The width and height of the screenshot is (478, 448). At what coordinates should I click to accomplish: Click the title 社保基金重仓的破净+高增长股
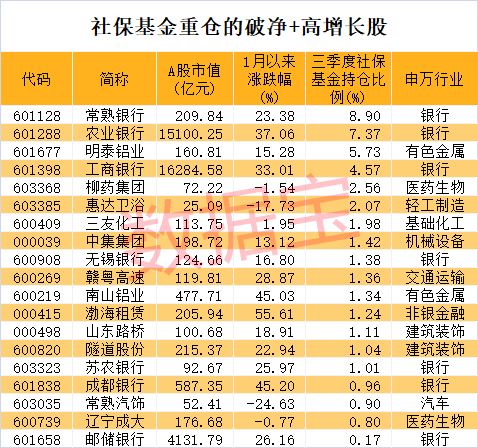point(239,27)
